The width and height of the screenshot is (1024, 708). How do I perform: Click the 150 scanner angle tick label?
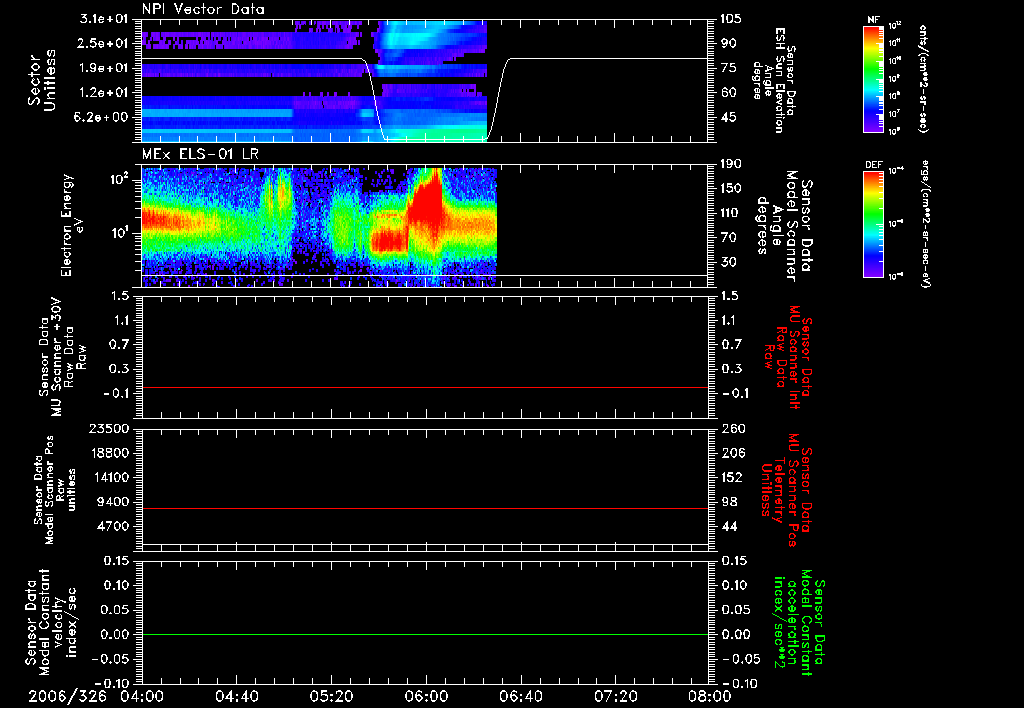click(731, 189)
